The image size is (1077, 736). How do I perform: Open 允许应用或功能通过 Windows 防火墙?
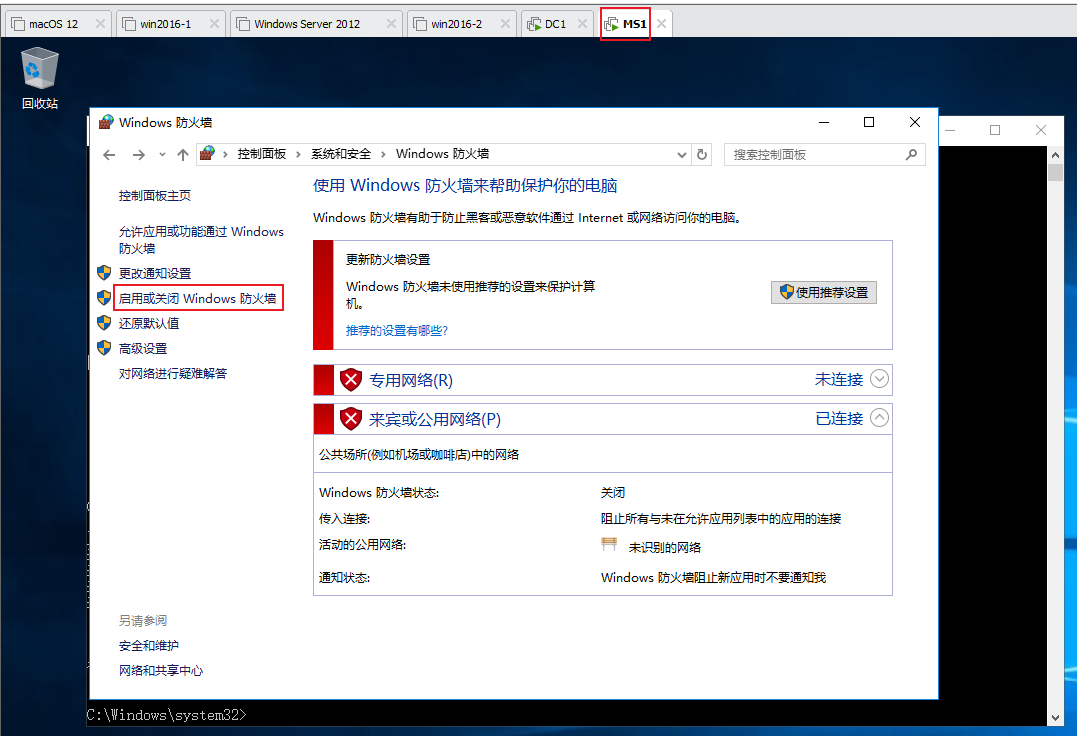(x=201, y=240)
